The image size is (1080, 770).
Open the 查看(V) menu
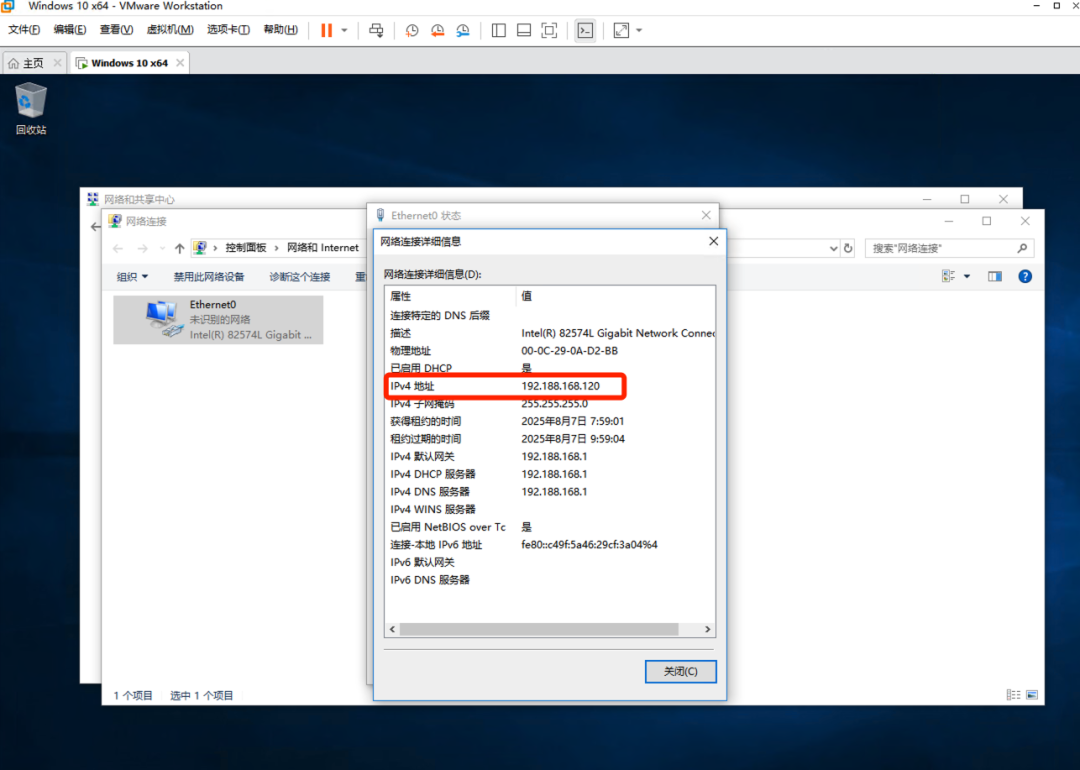[116, 30]
